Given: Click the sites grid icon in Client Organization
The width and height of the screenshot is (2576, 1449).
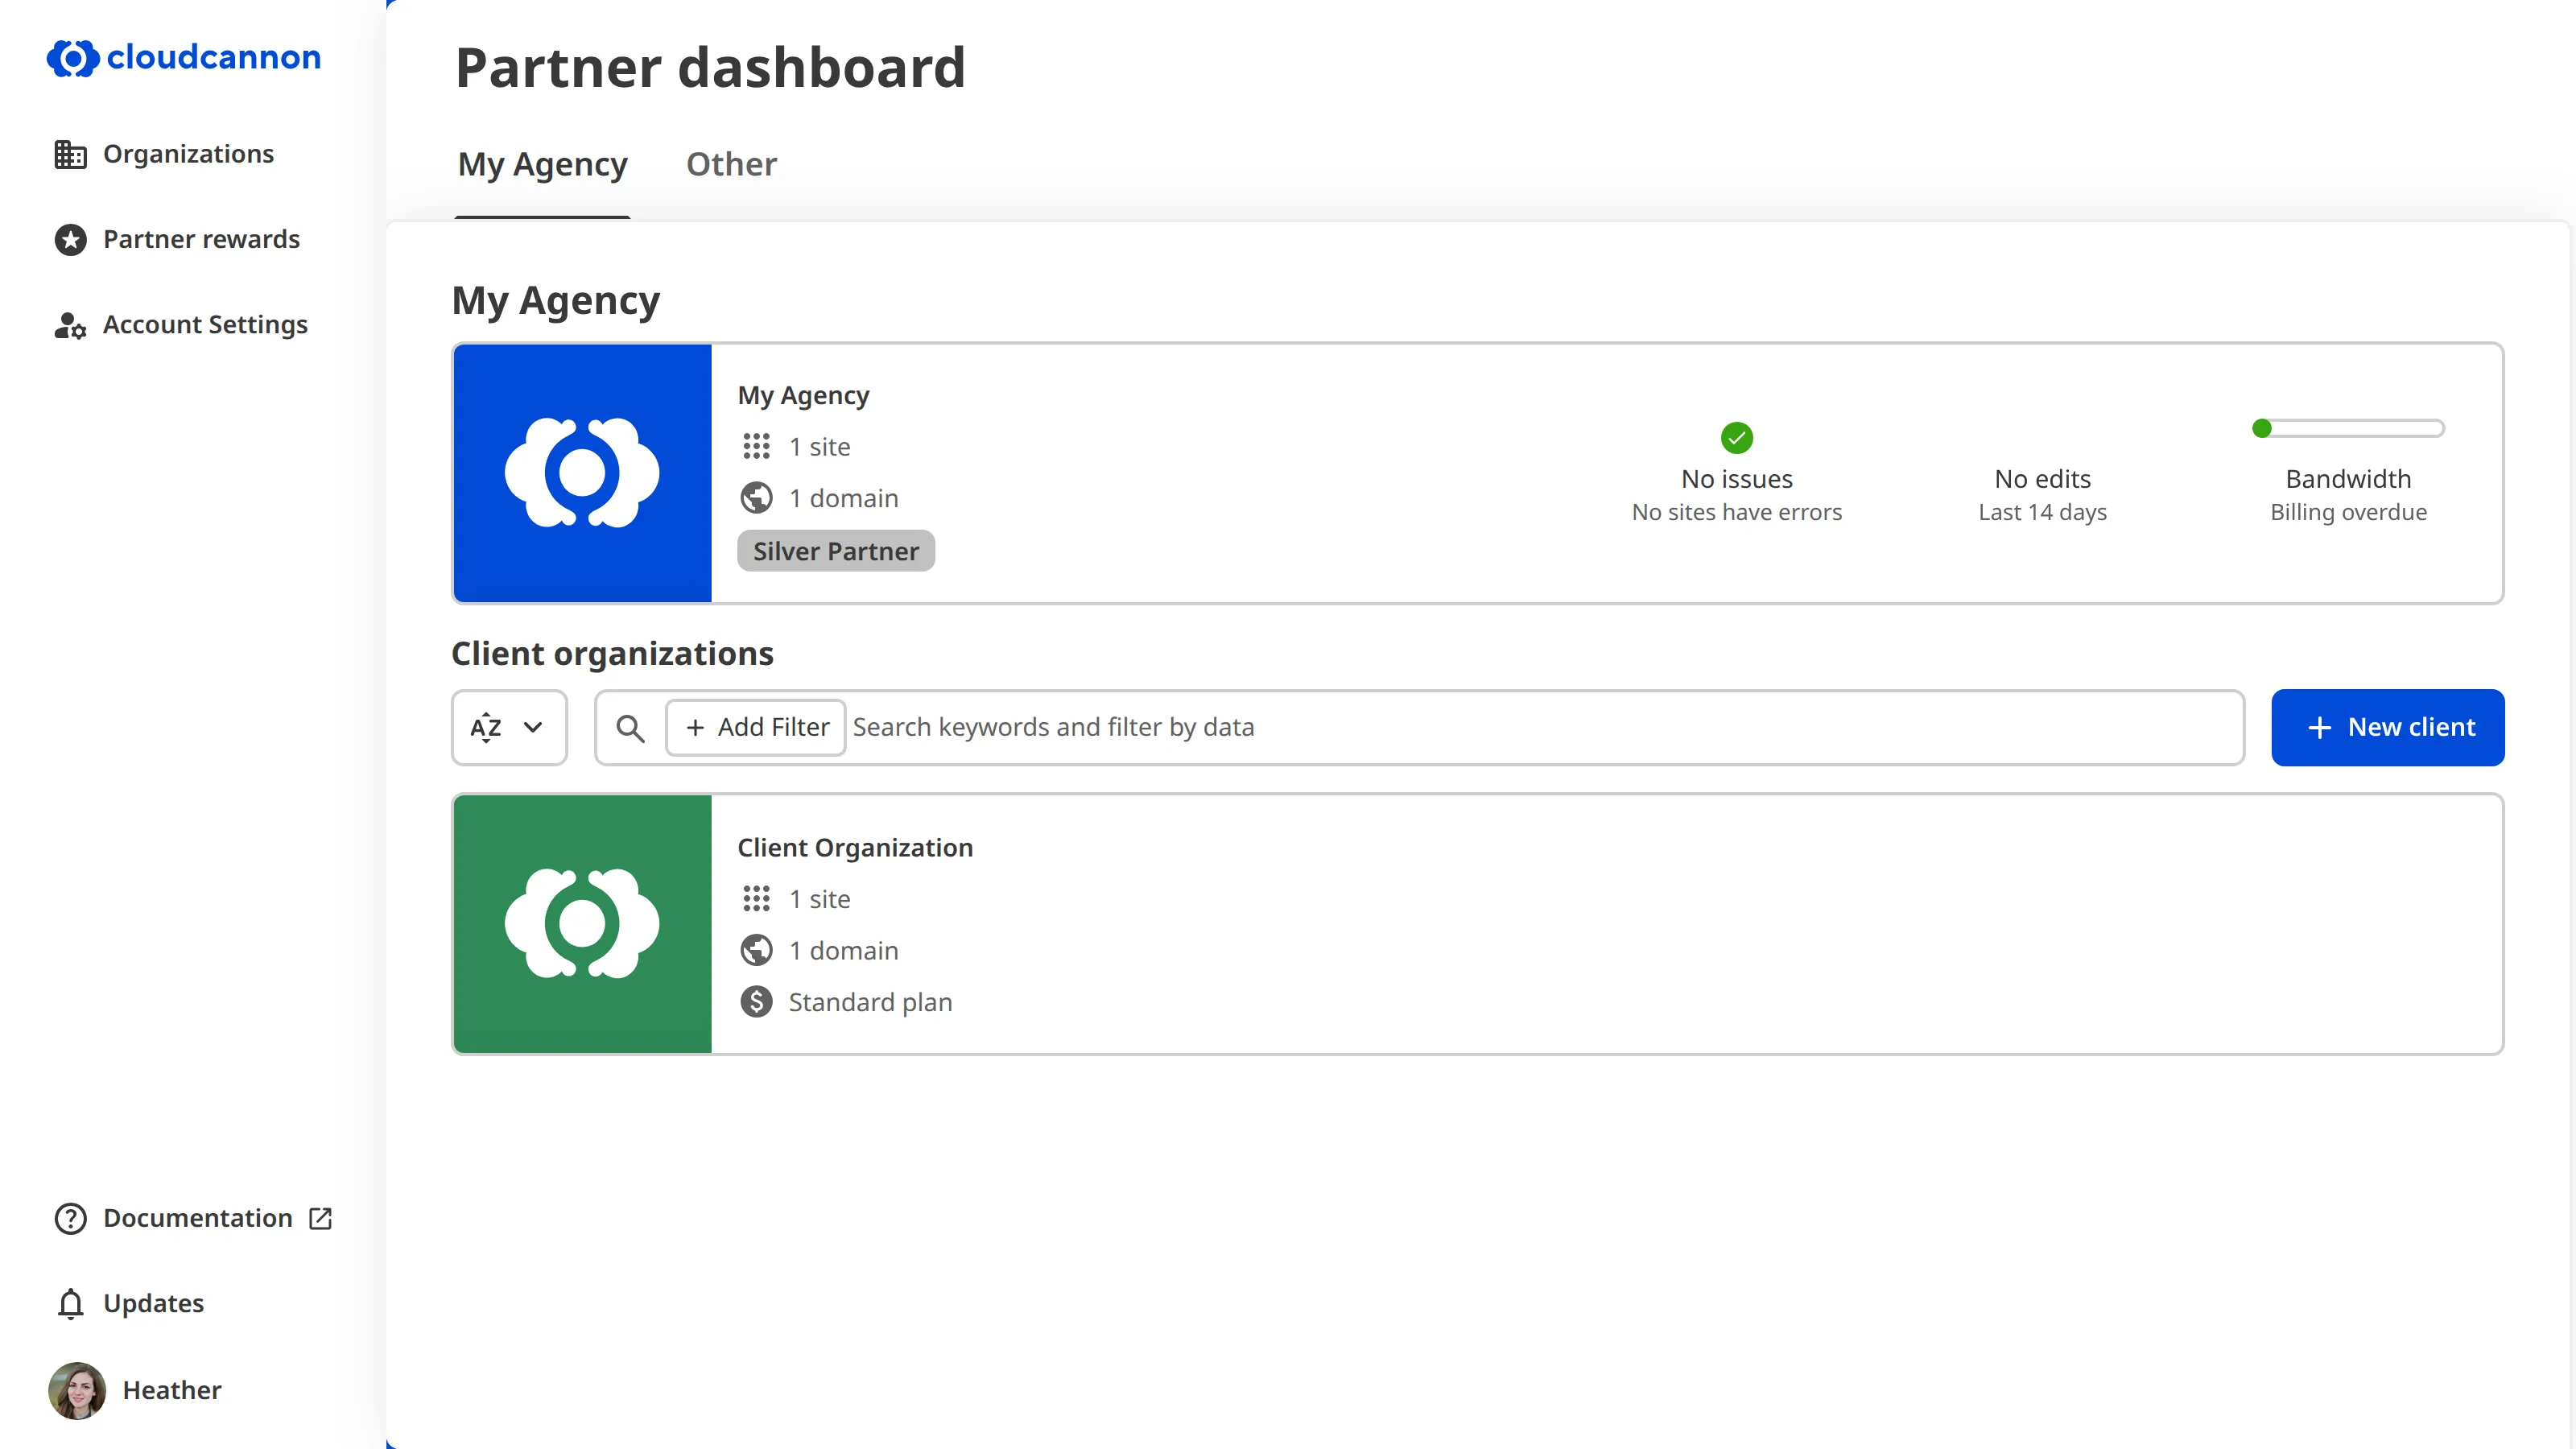Looking at the screenshot, I should tap(756, 898).
